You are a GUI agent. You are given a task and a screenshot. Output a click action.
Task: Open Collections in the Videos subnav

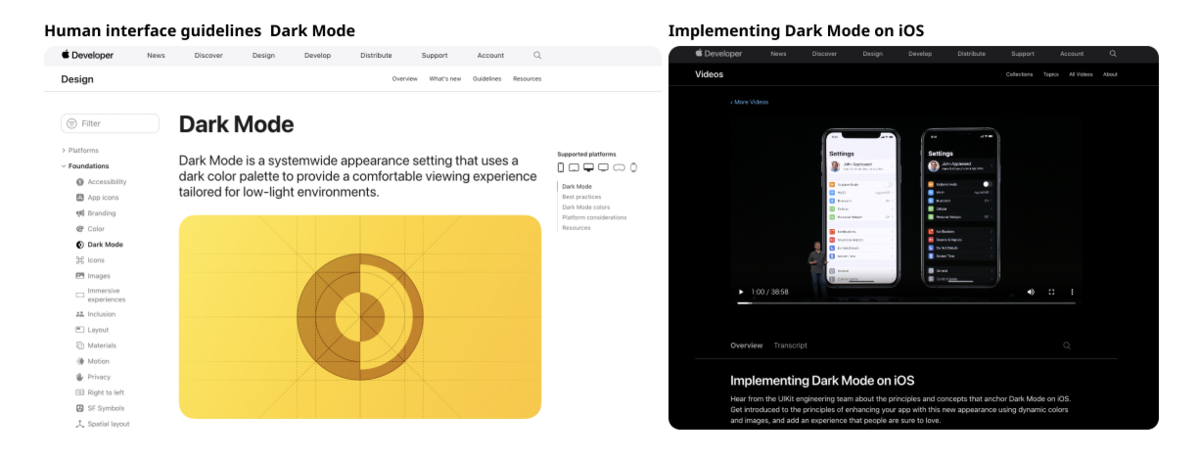pyautogui.click(x=1019, y=74)
